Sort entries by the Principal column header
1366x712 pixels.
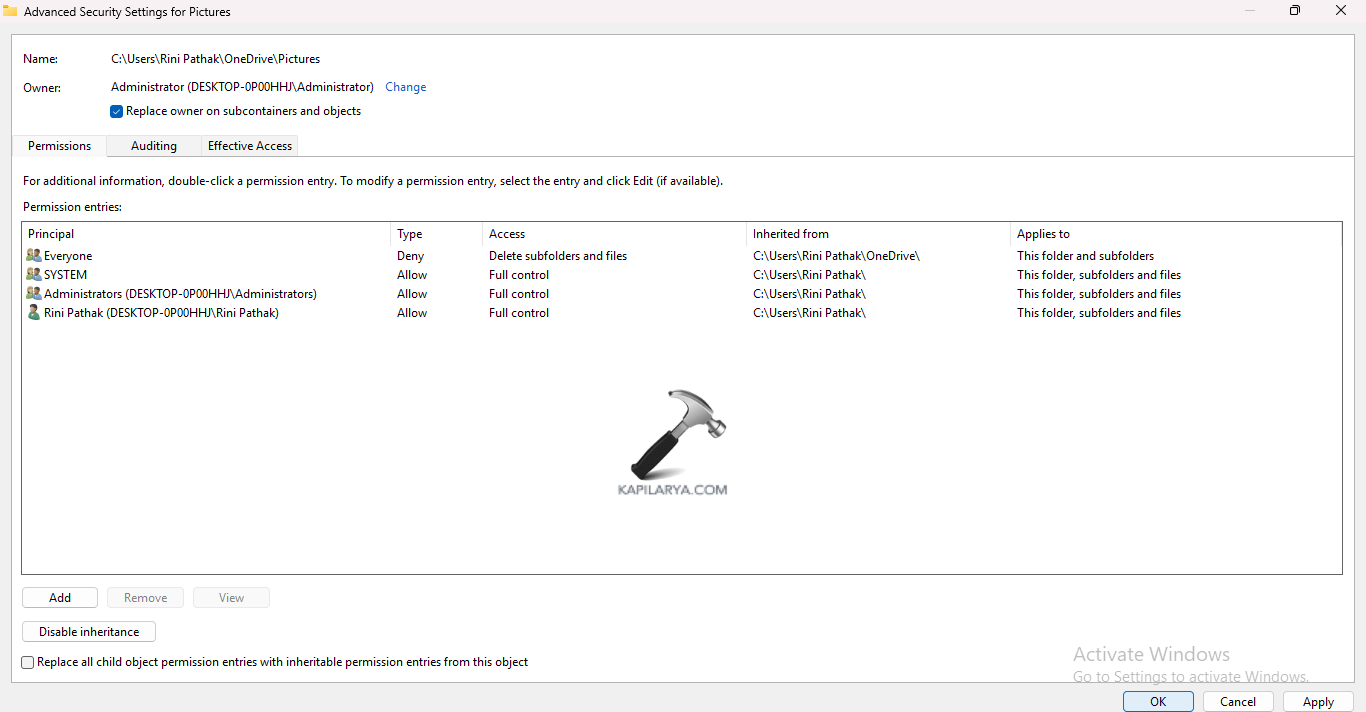(x=51, y=234)
